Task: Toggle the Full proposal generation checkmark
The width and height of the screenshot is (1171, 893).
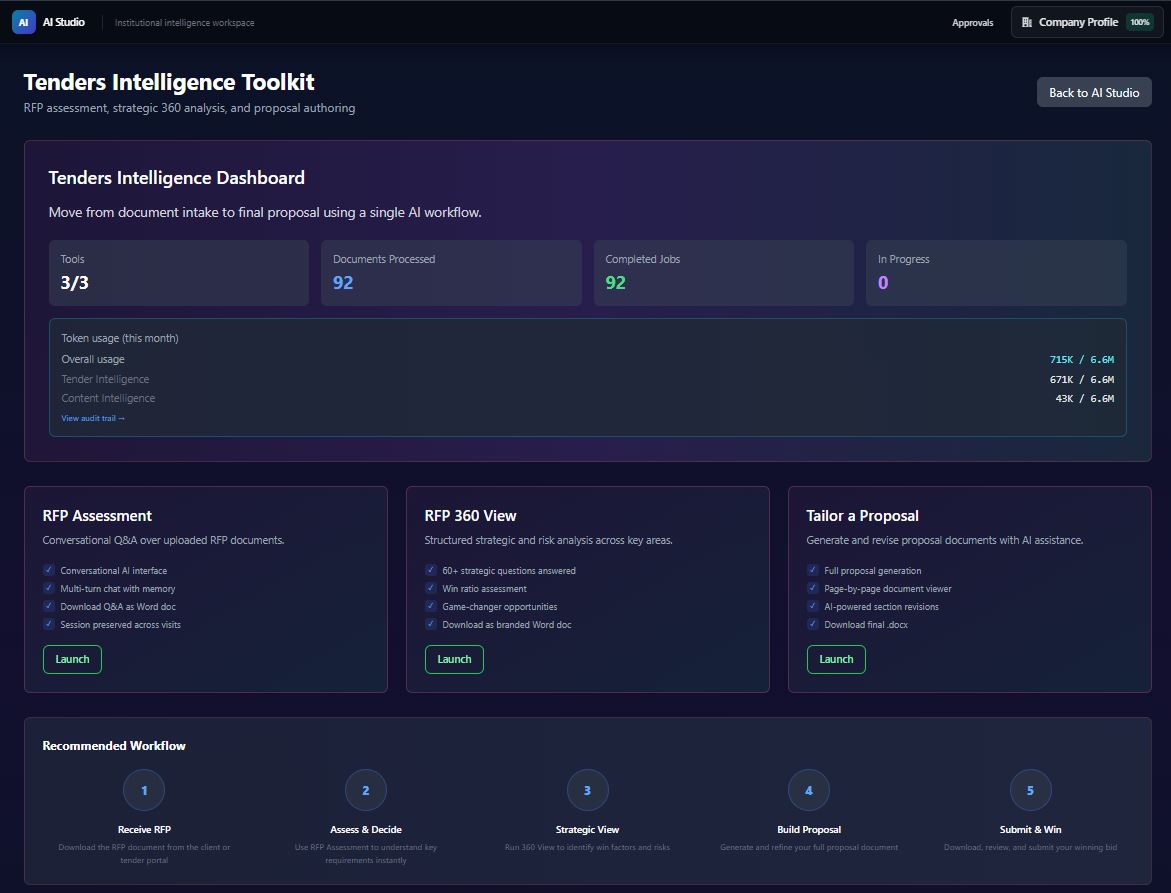Action: coord(813,570)
